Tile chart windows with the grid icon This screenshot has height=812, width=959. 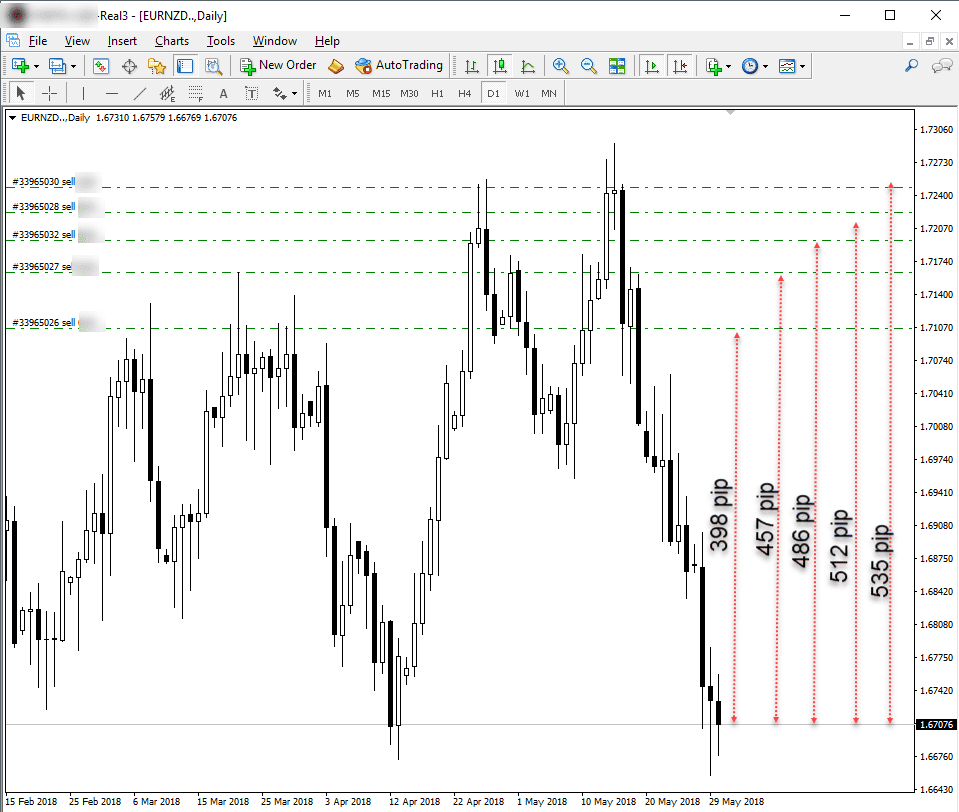(x=617, y=66)
